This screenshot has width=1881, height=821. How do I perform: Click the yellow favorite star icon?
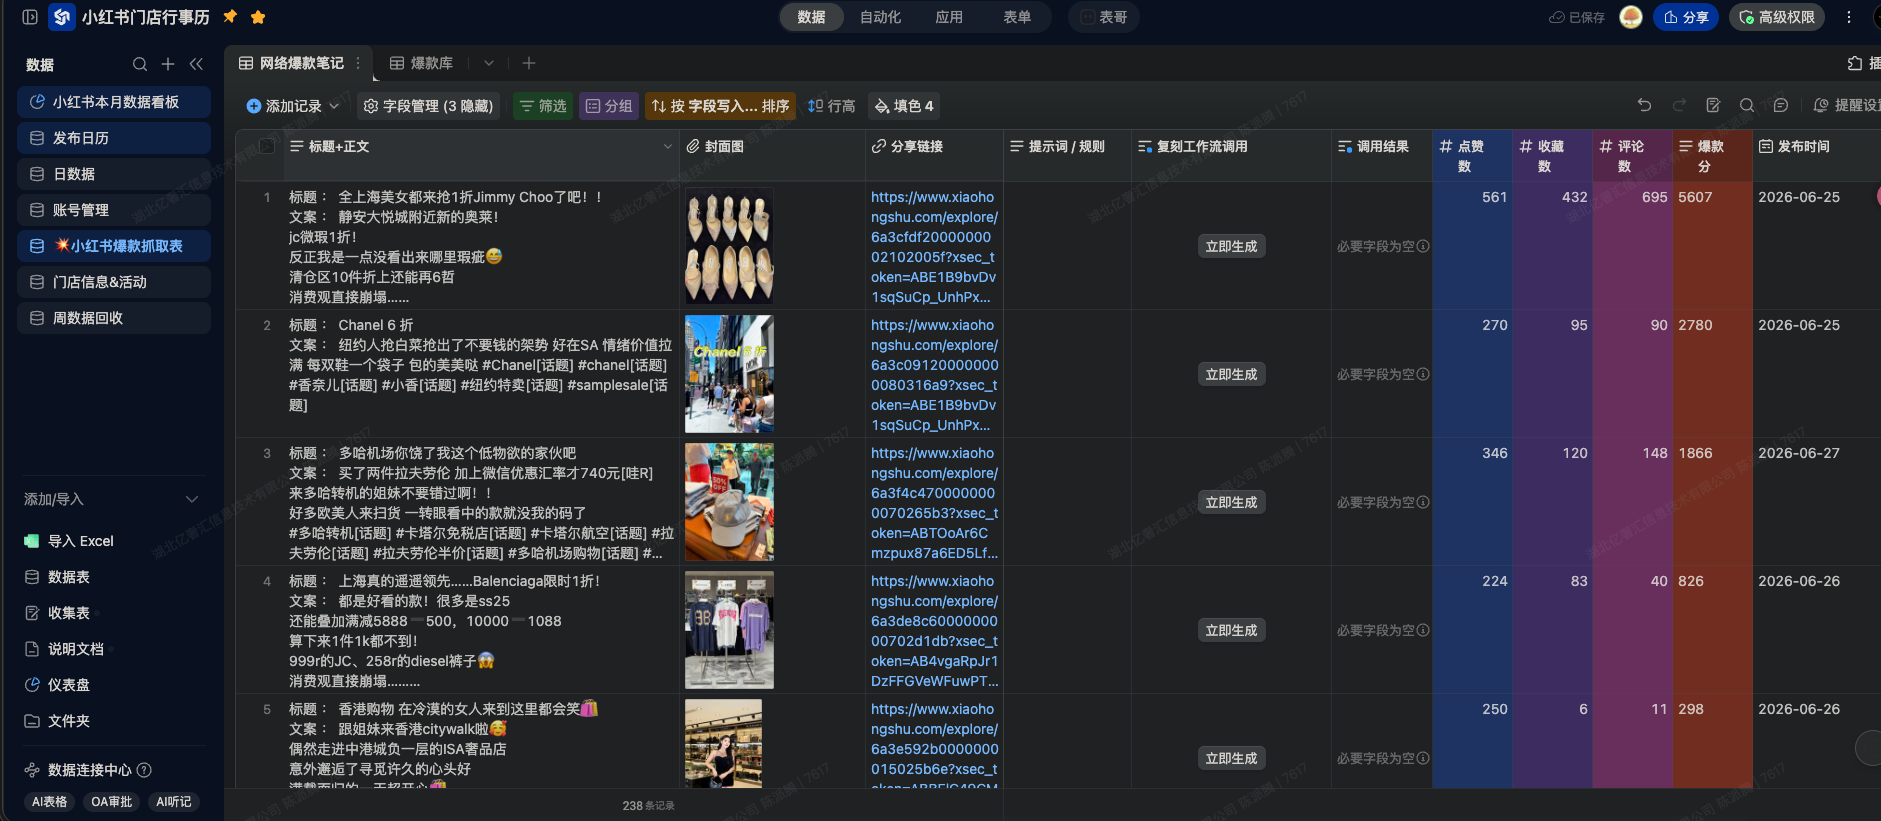click(x=258, y=17)
